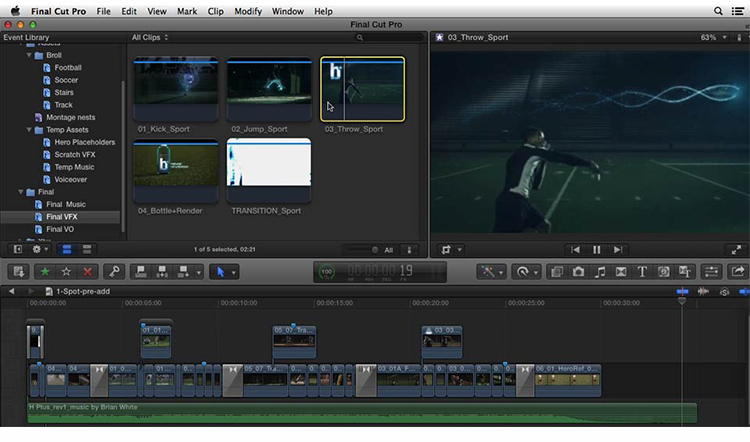This screenshot has height=442, width=750.
Task: Pause viewer playback
Action: [x=596, y=250]
